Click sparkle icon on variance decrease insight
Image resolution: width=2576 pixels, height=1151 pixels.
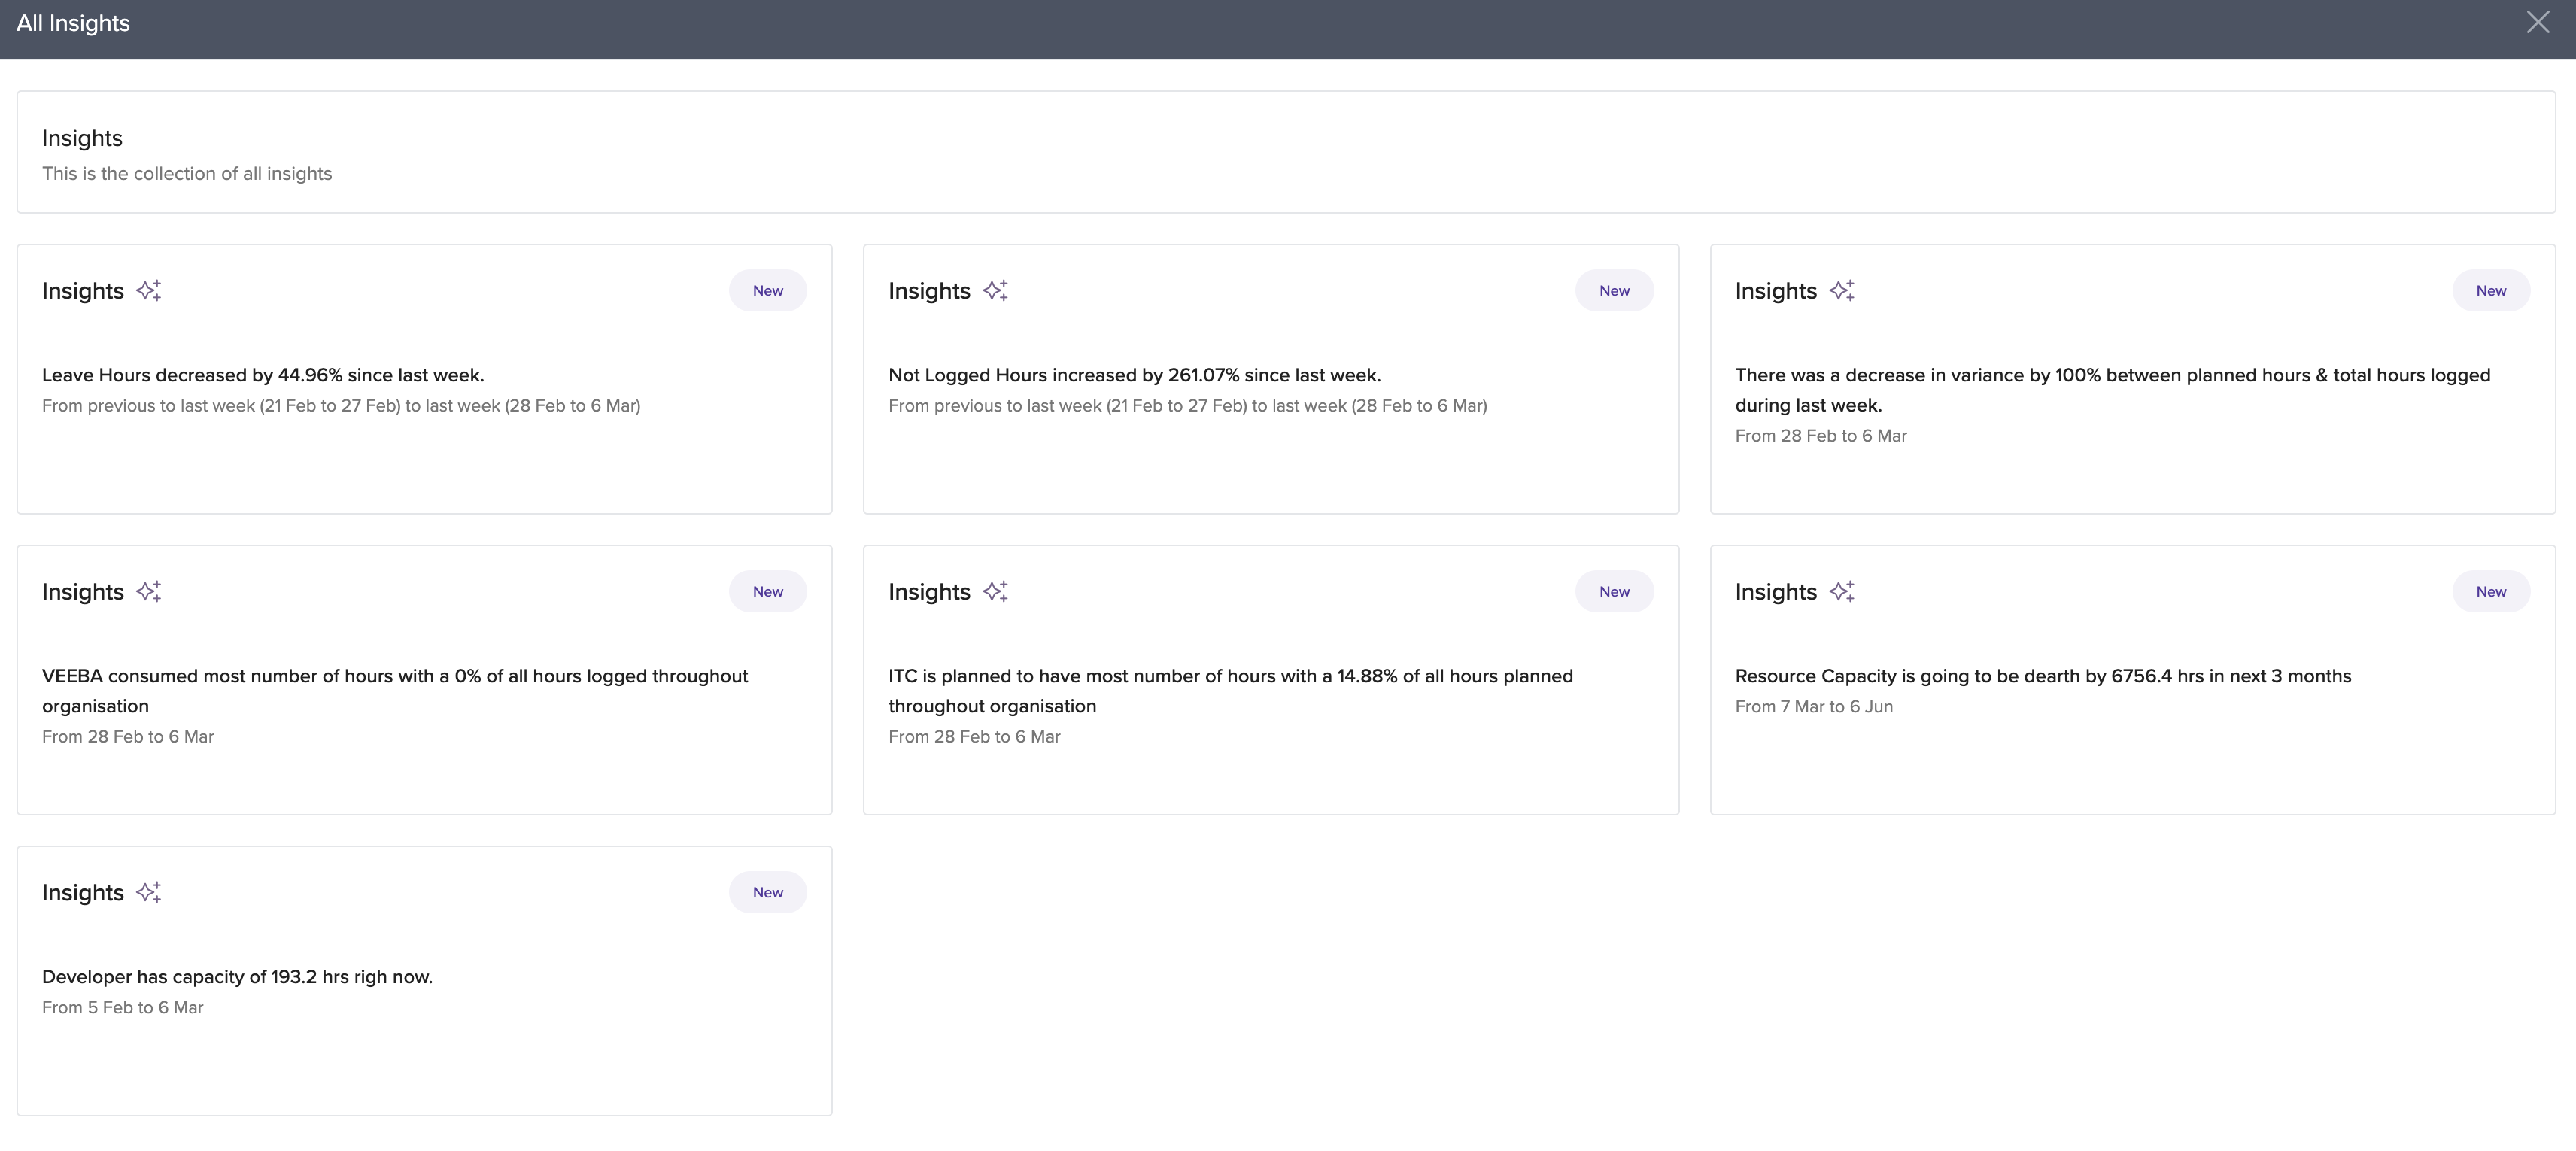1842,291
